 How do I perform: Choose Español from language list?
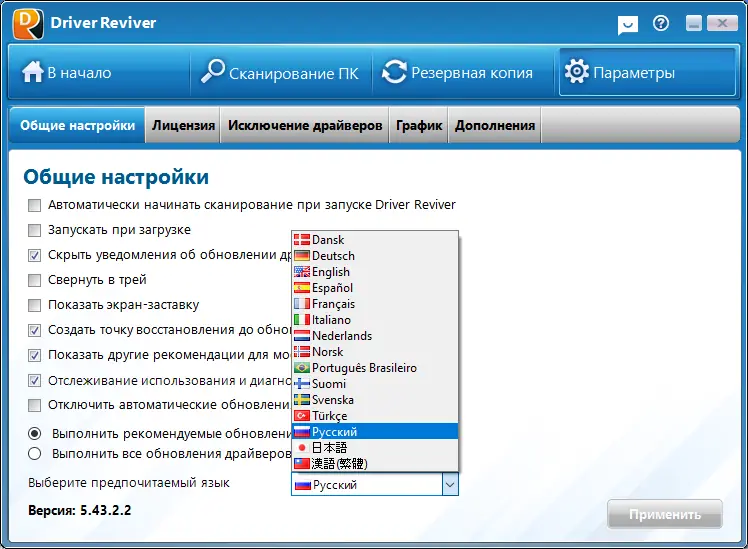click(375, 288)
